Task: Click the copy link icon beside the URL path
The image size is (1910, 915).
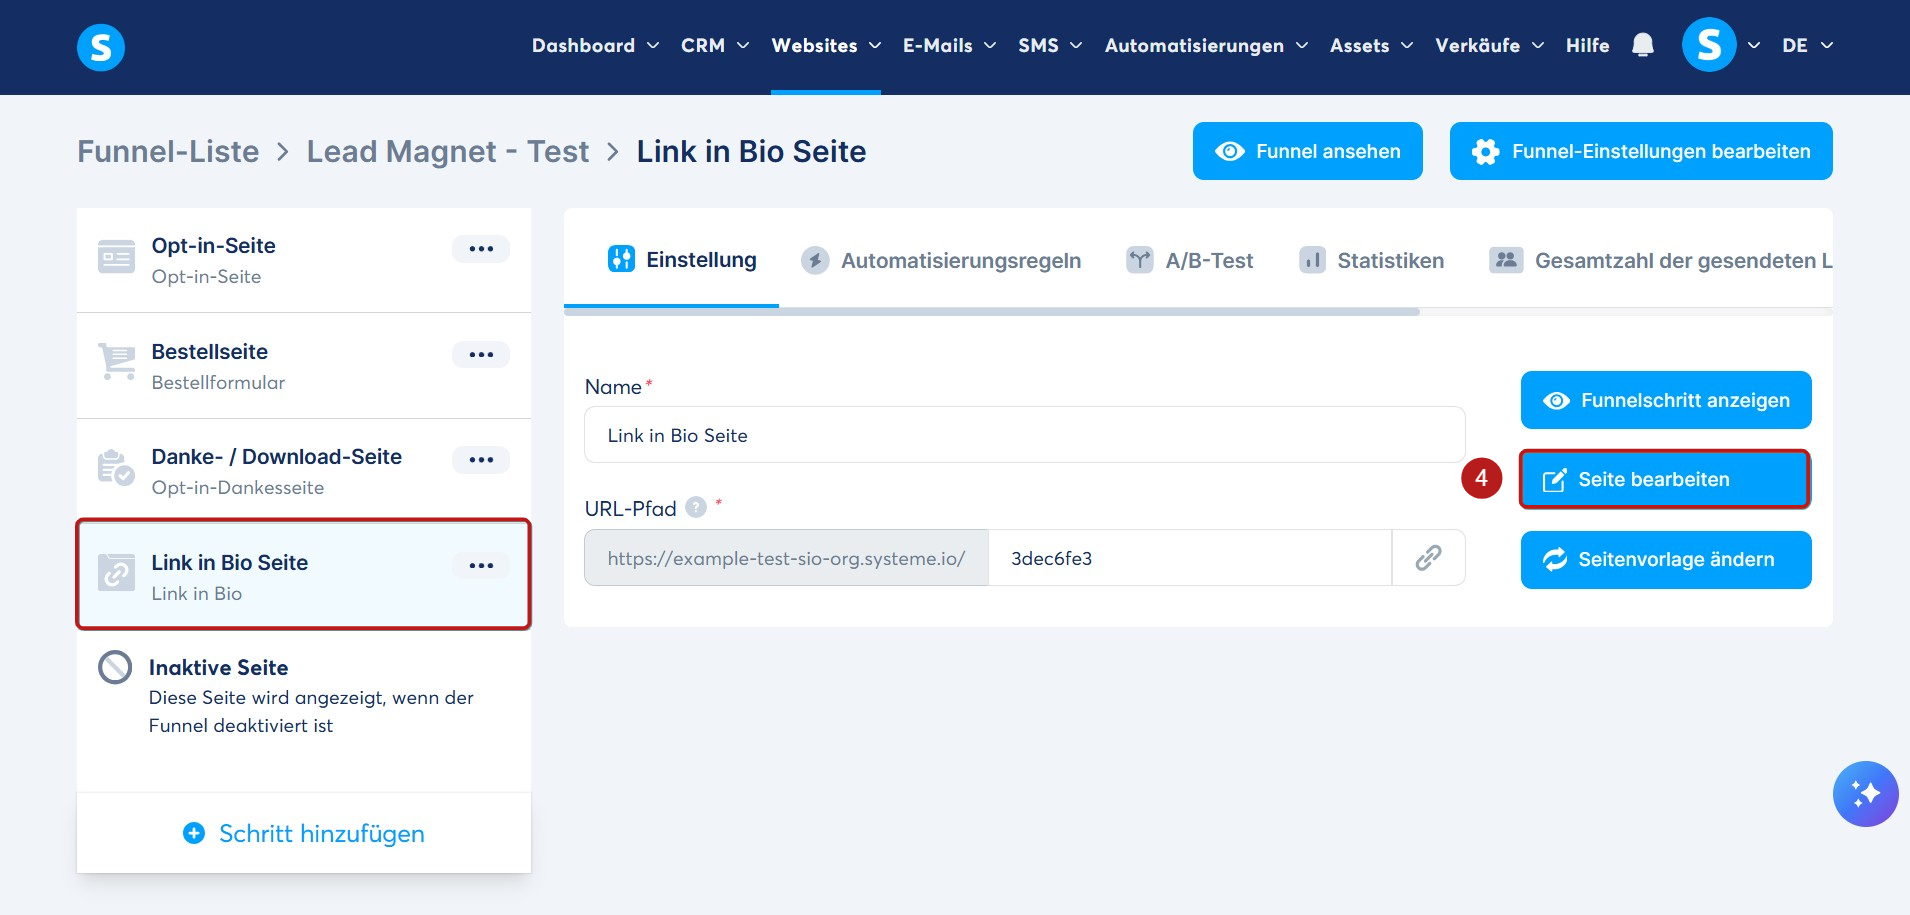Action: [x=1428, y=557]
